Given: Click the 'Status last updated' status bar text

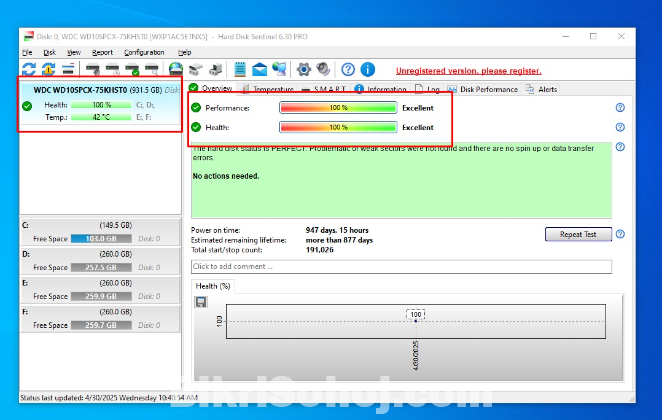Looking at the screenshot, I should (109, 398).
